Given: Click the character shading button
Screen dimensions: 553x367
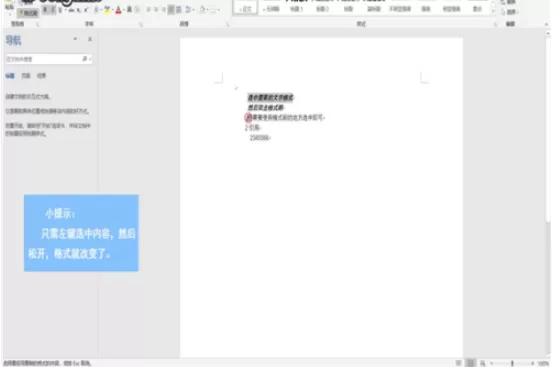Looking at the screenshot, I should 129,10.
